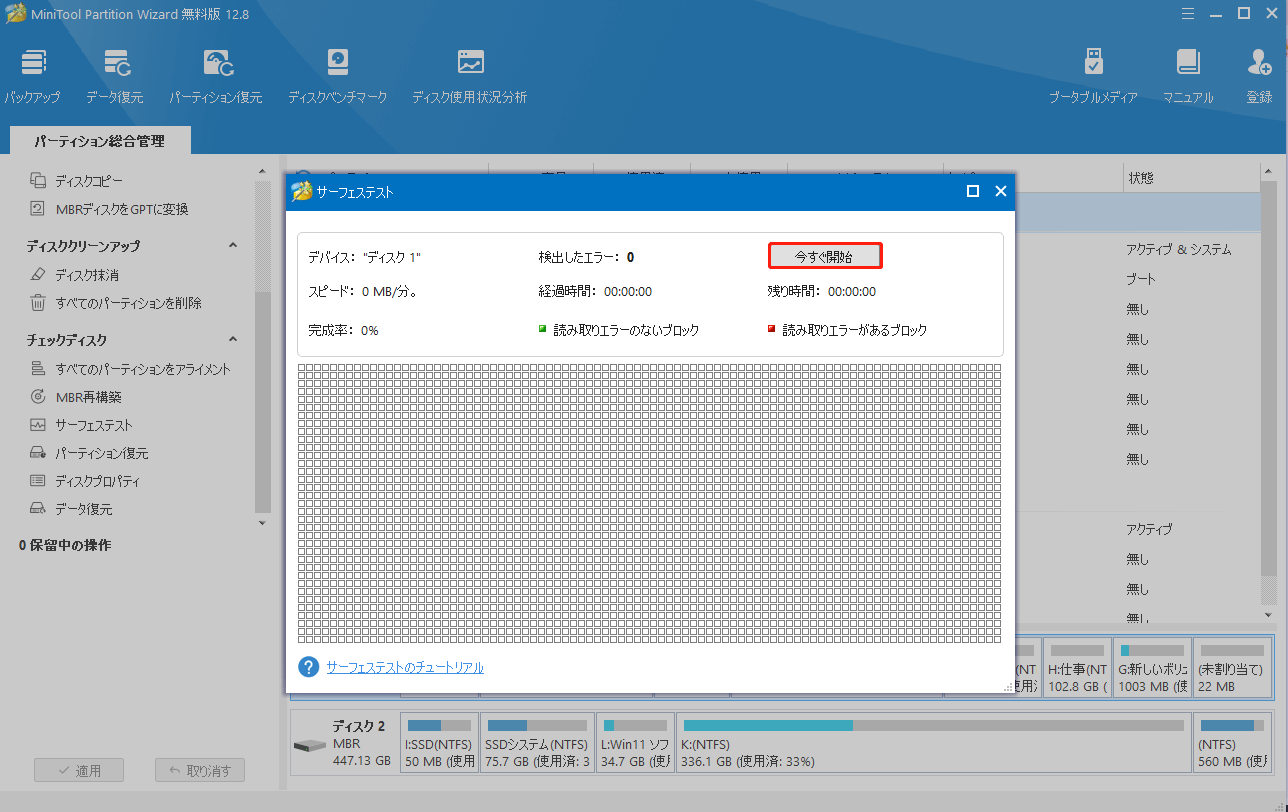1288x812 pixels.
Task: Open ディスクプロパティ in sidebar
Action: click(x=84, y=481)
